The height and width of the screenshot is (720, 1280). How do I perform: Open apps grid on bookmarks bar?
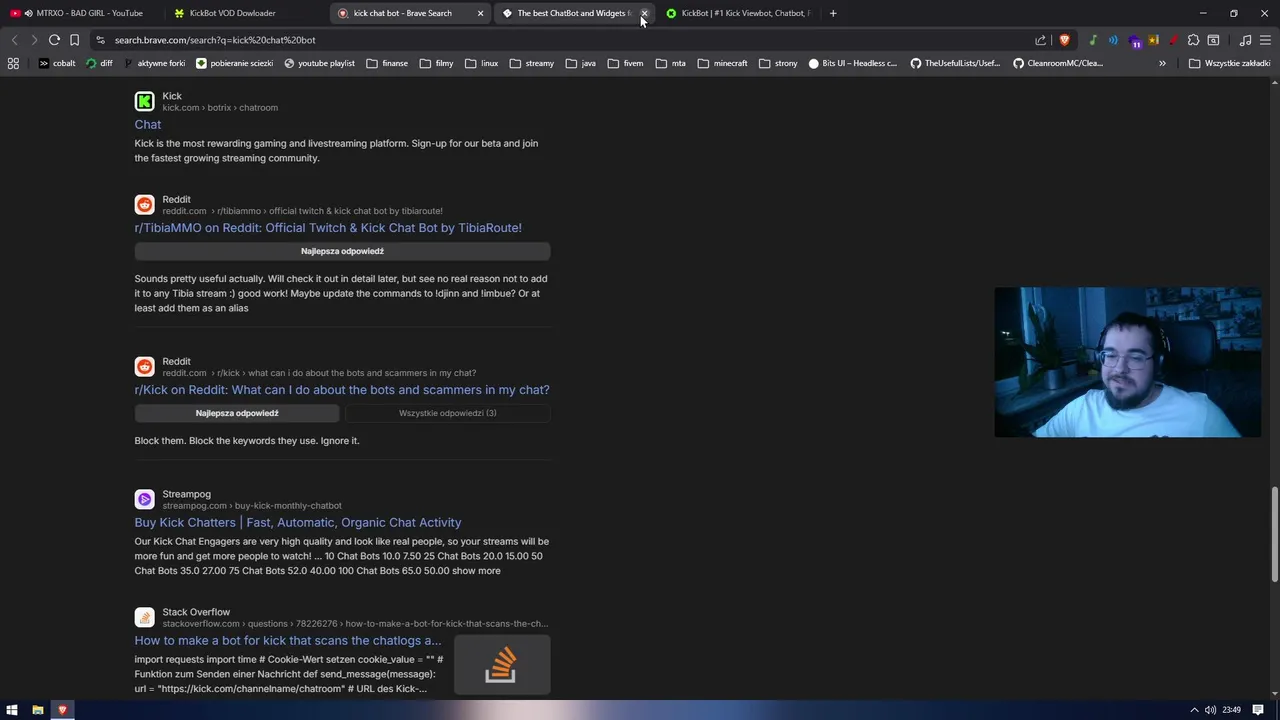pos(13,63)
